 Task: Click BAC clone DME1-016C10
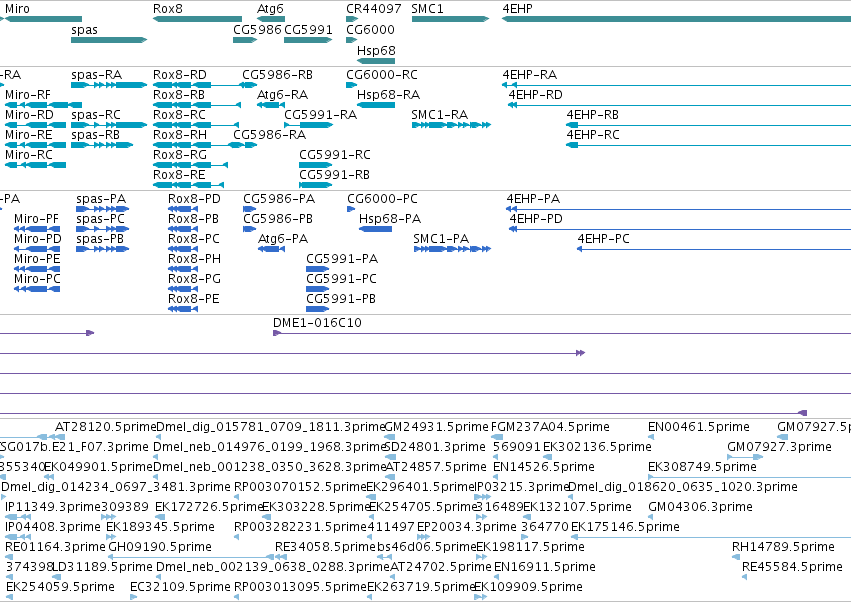(562, 333)
